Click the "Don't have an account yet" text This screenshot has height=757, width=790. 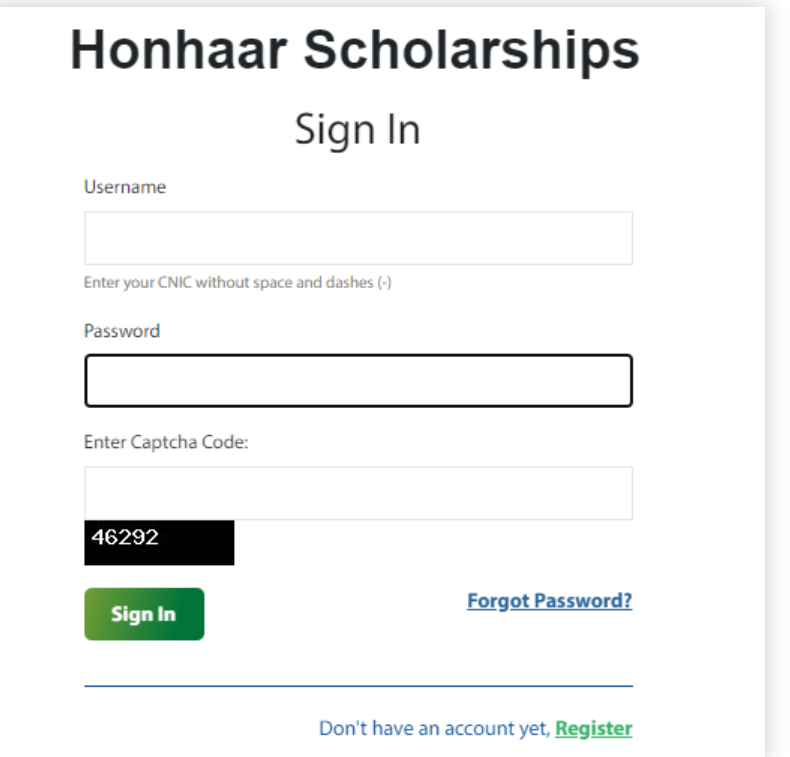click(x=434, y=729)
